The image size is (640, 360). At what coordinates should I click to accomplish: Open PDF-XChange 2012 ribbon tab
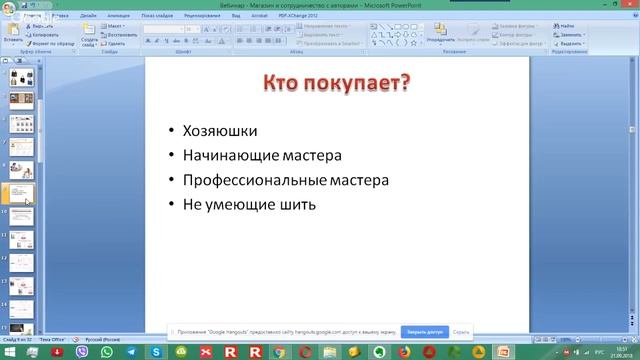click(298, 16)
